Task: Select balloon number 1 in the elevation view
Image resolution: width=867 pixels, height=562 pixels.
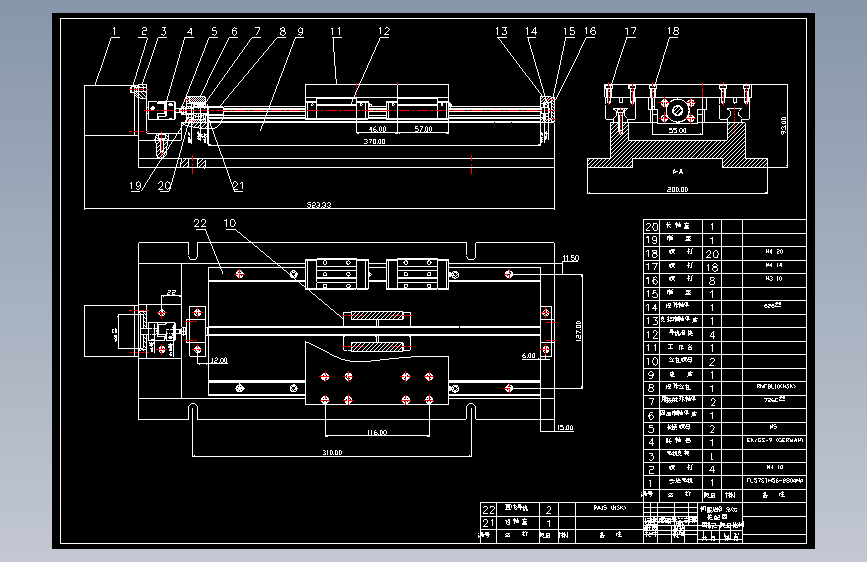Action: 114,32
